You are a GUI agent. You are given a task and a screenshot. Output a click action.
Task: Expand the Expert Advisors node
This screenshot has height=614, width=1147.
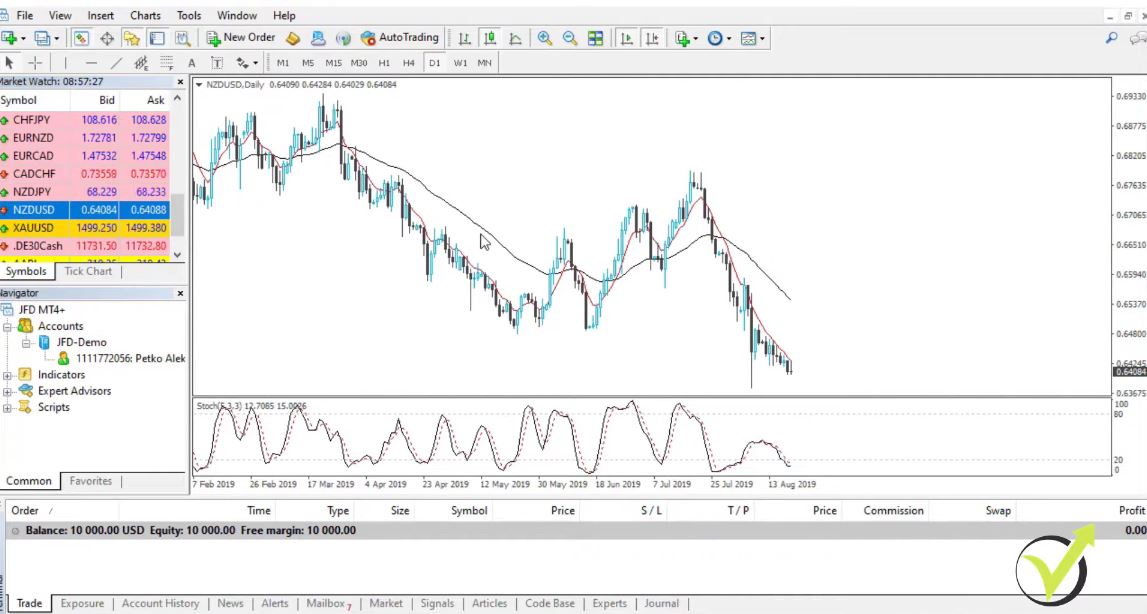(7, 391)
